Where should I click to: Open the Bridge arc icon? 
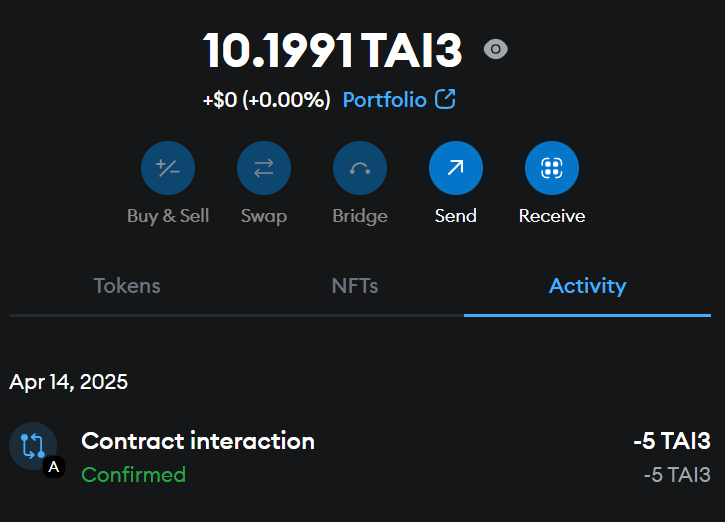pyautogui.click(x=360, y=168)
